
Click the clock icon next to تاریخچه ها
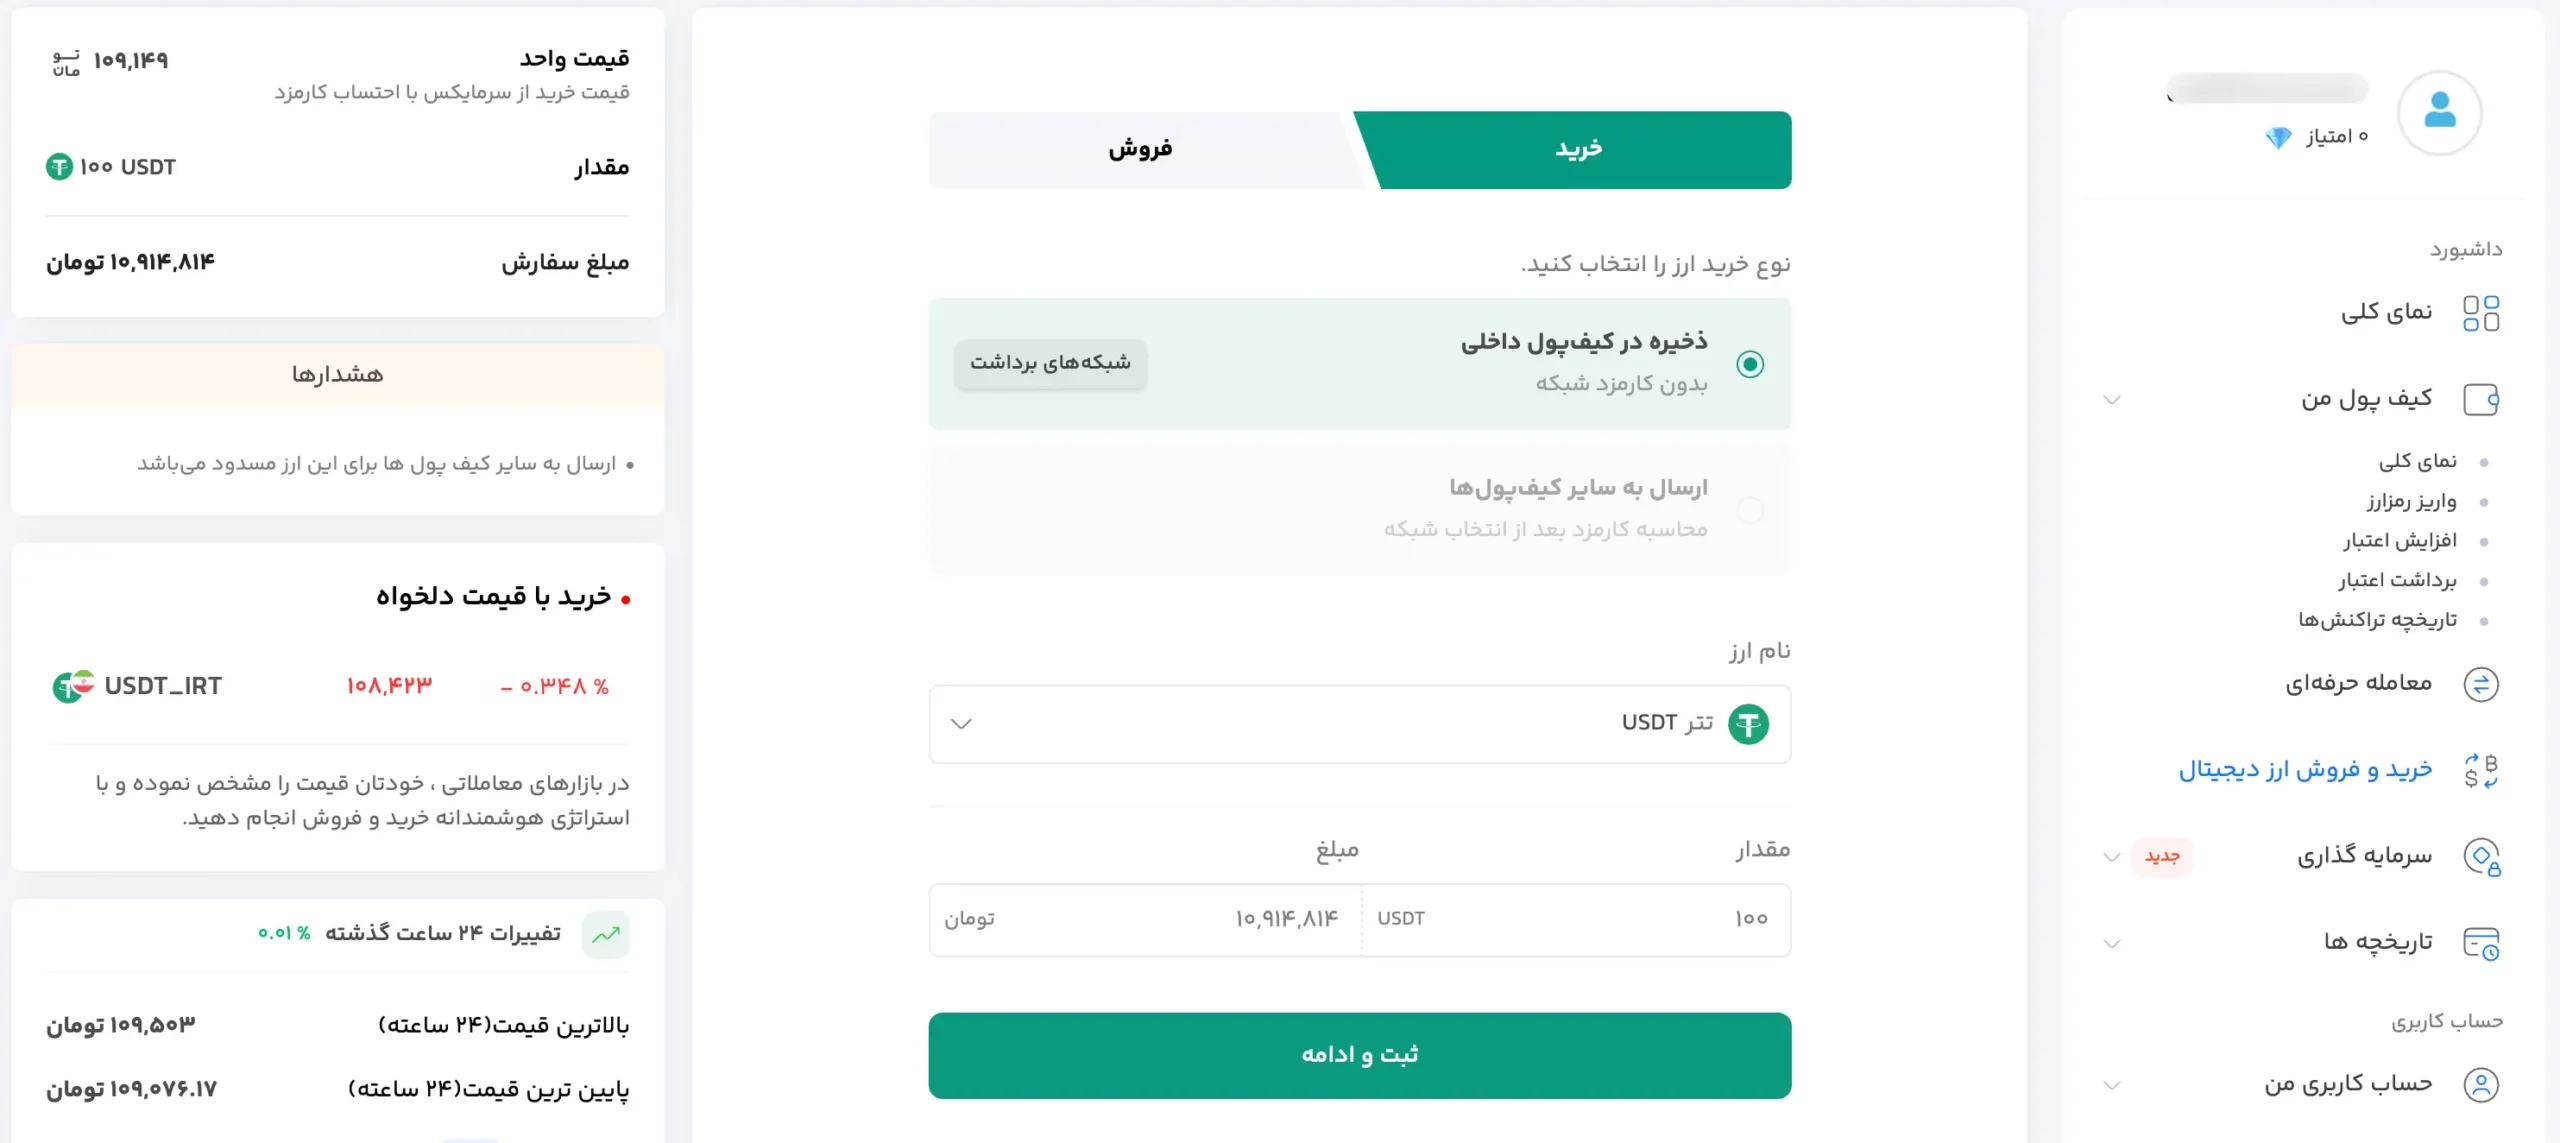[2483, 941]
